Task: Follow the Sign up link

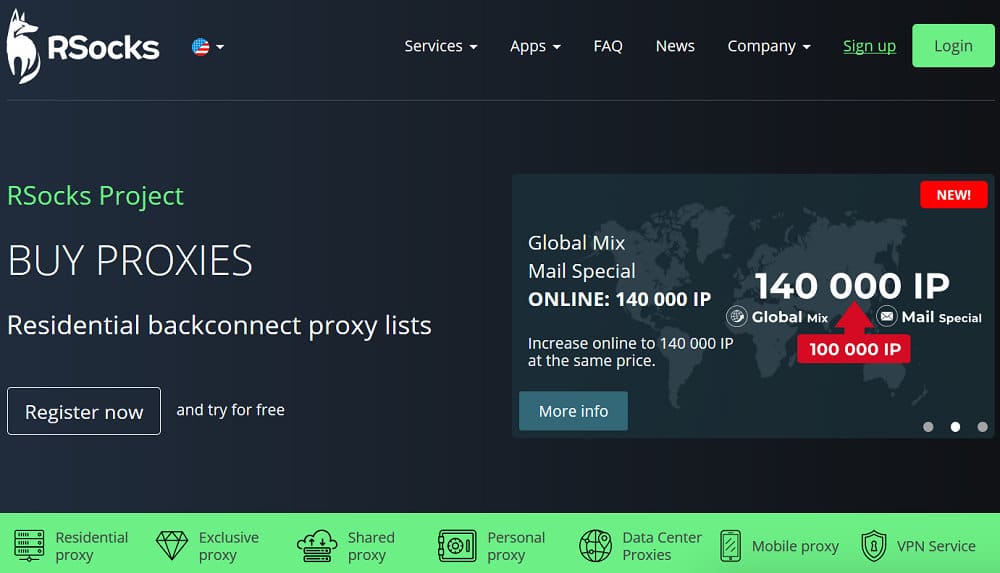Action: coord(869,46)
